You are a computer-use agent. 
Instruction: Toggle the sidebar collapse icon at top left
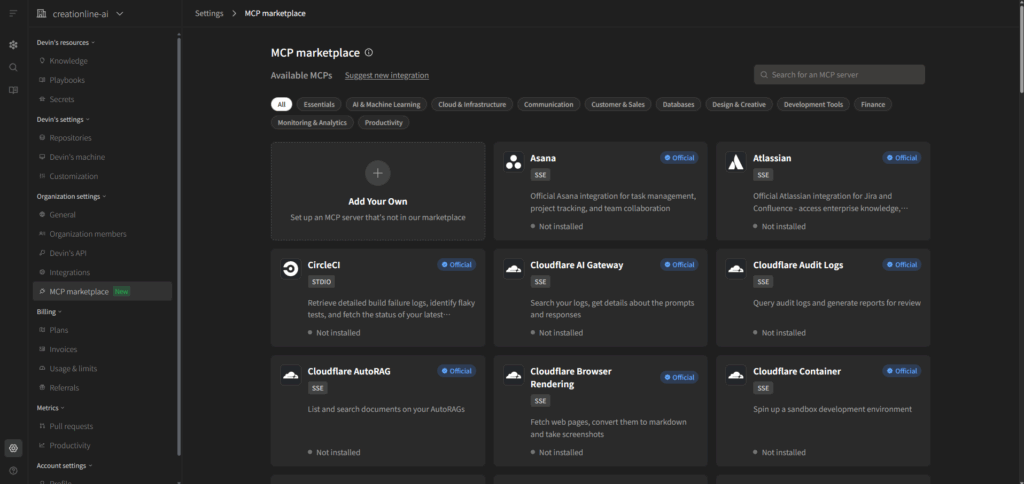point(13,13)
